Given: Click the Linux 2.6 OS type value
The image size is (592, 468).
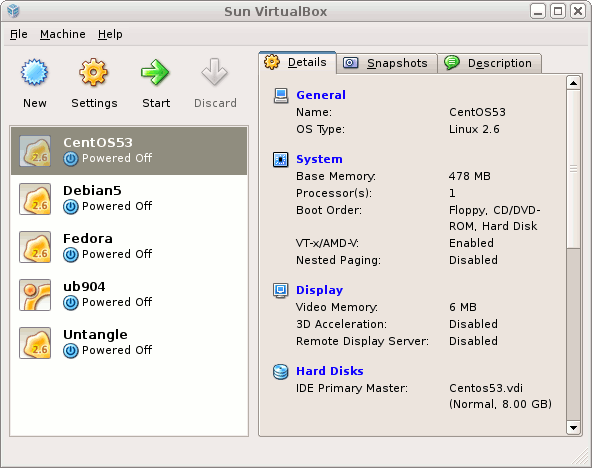Looking at the screenshot, I should [x=474, y=129].
